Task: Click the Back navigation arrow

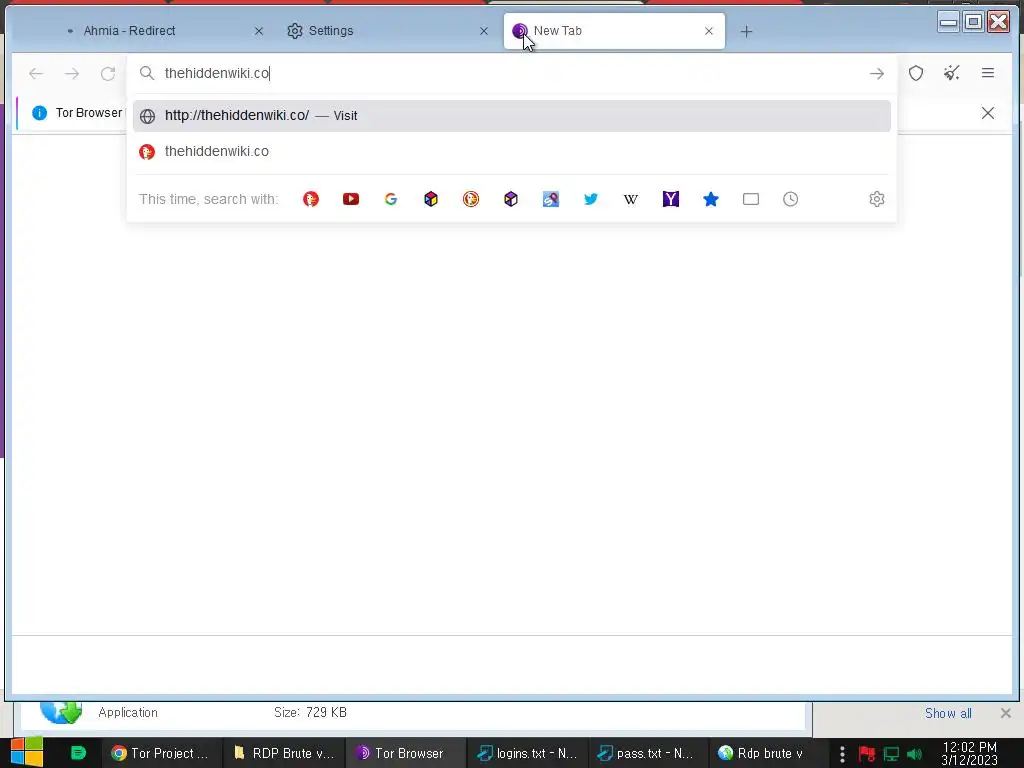Action: (36, 74)
